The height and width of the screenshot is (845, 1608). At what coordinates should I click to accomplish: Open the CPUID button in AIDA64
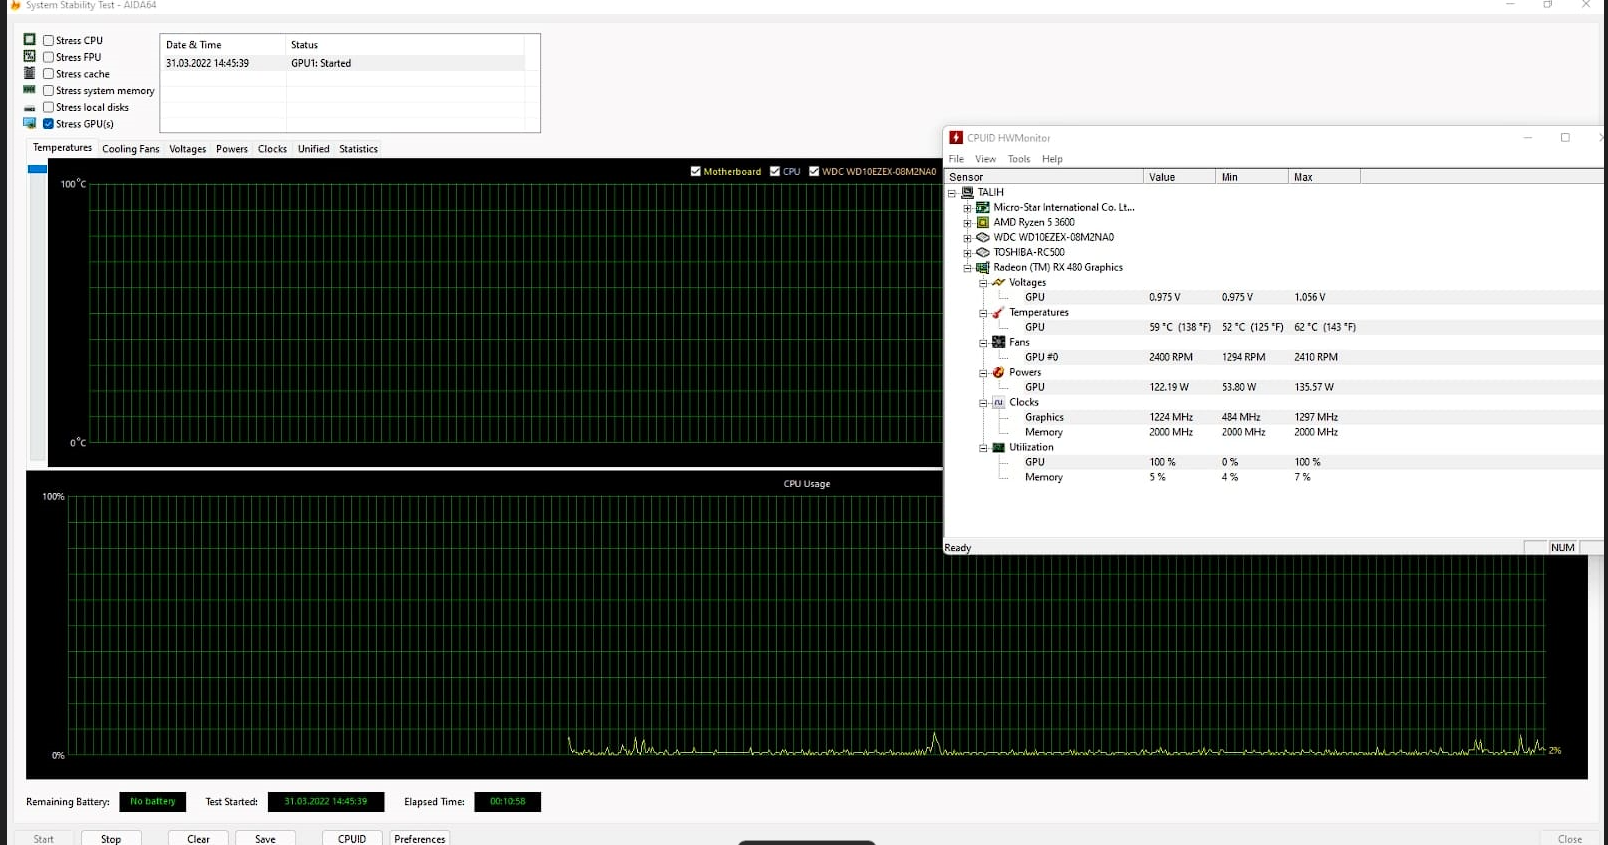coord(352,838)
